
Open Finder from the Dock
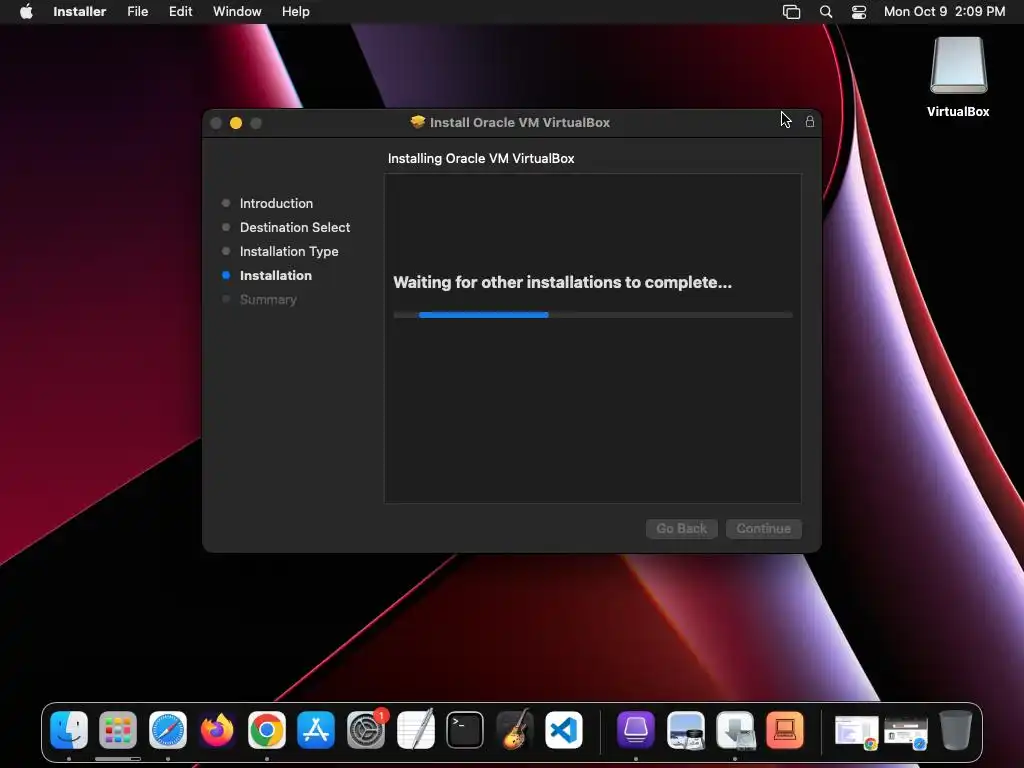[69, 730]
